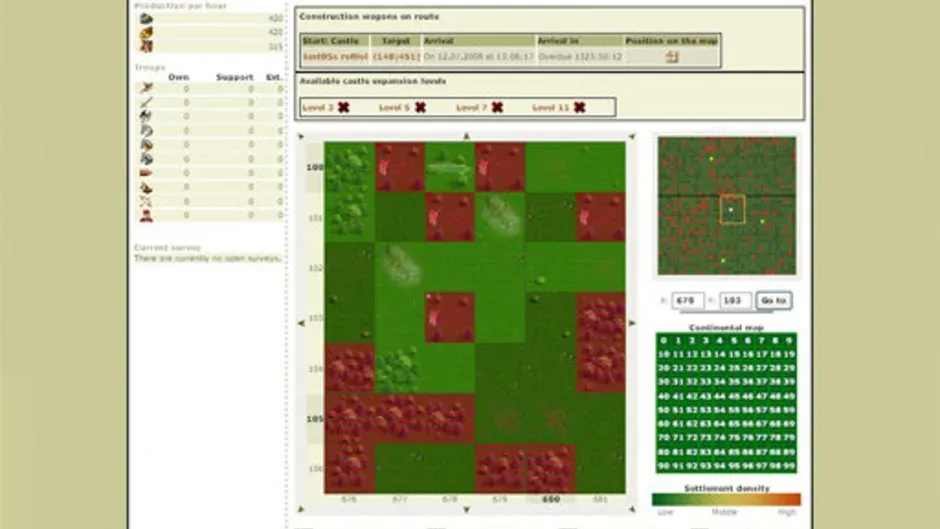Open the Level 3 castle expansion link
The height and width of the screenshot is (529, 940).
(x=318, y=108)
